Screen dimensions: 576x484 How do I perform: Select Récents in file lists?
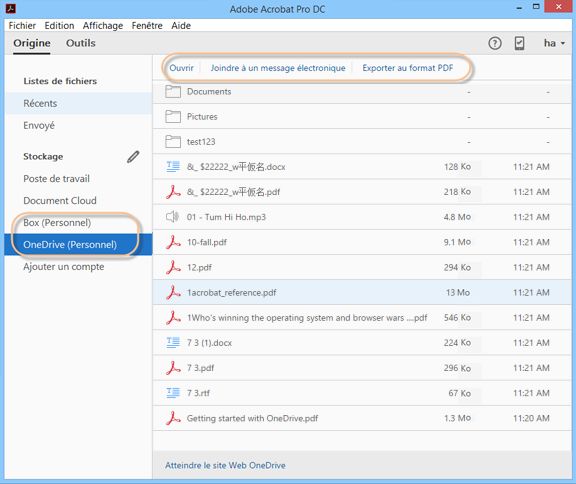coord(79,103)
